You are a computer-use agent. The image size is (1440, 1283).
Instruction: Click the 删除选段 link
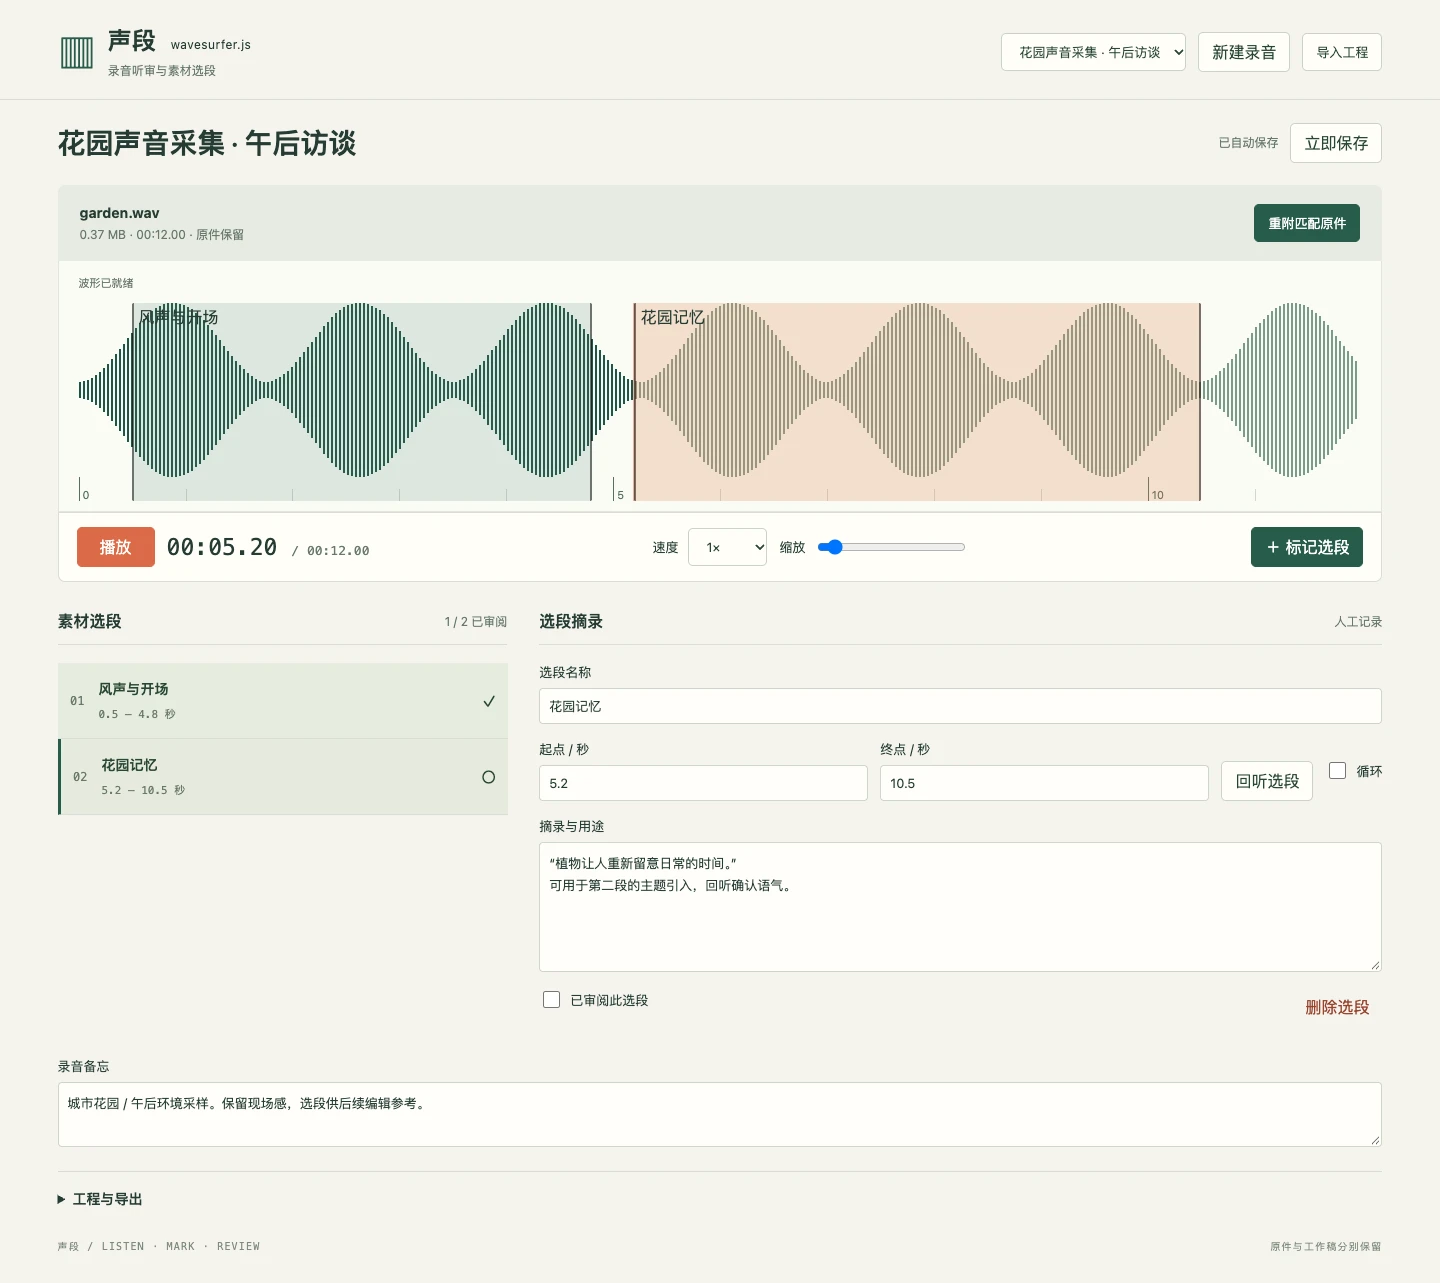pyautogui.click(x=1337, y=1007)
